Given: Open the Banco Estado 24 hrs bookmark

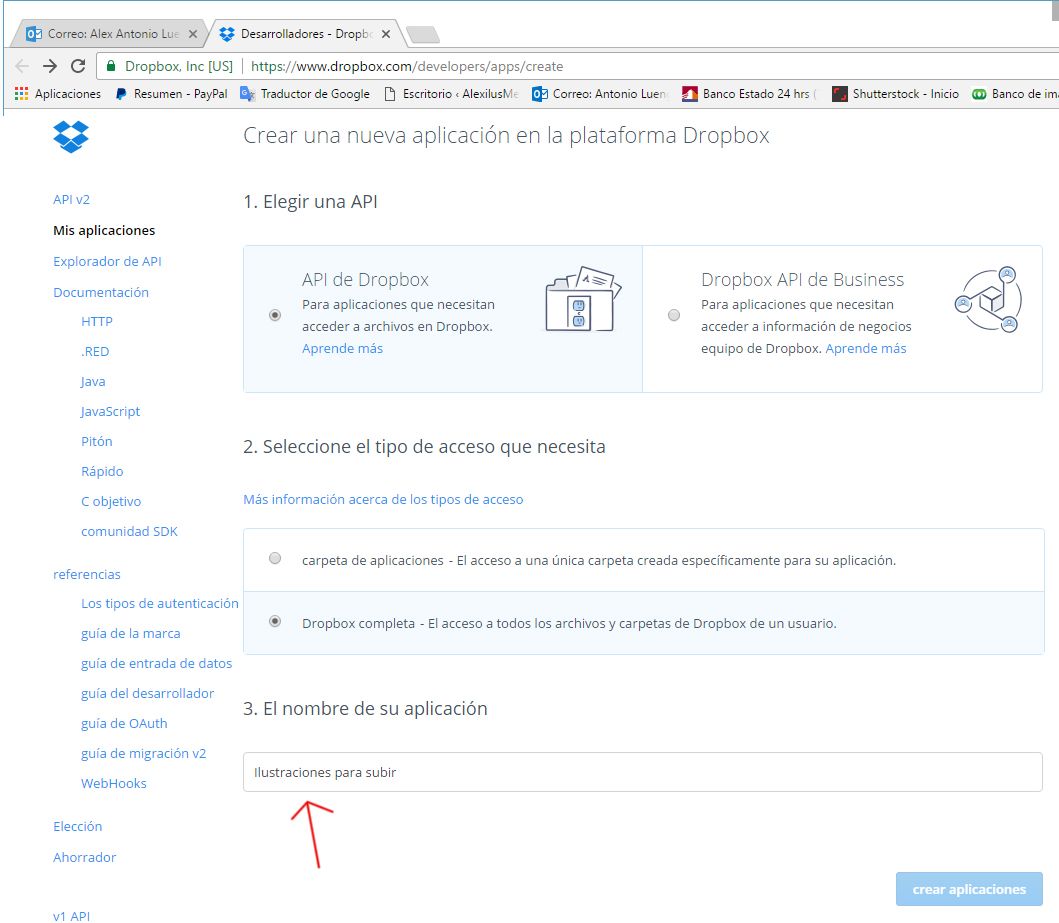Looking at the screenshot, I should 750,94.
